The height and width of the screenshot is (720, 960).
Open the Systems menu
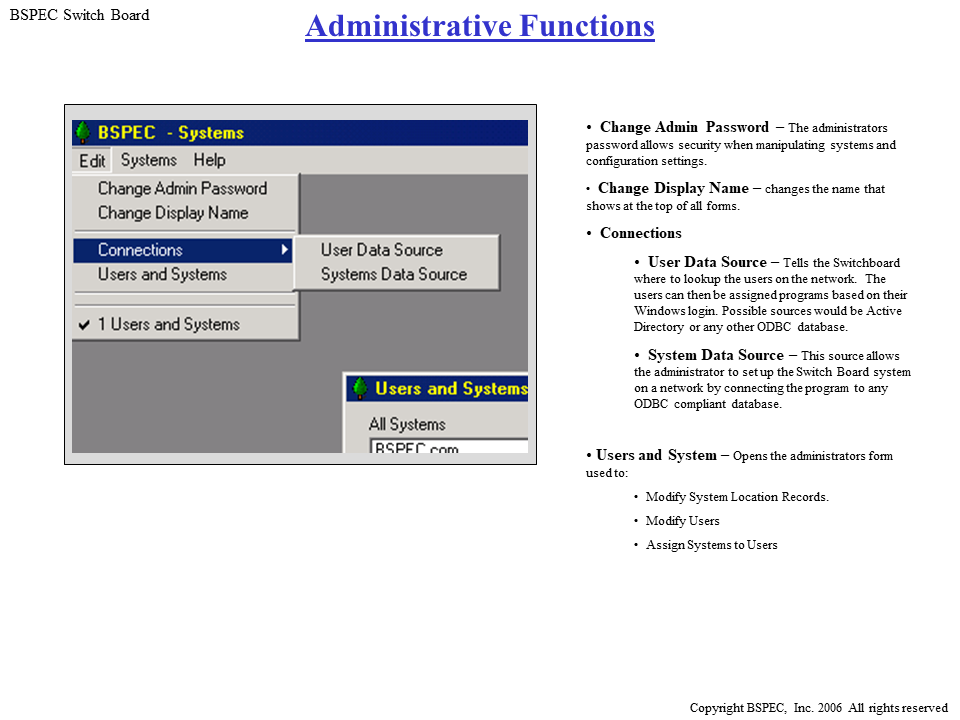tap(148, 160)
